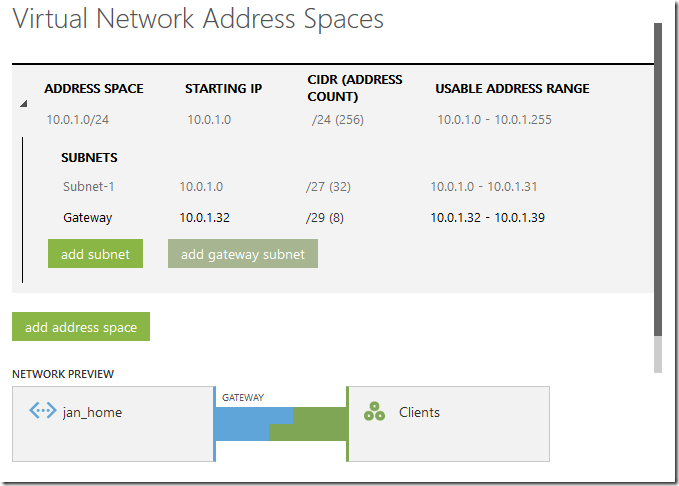Click the jan_home virtual network icon
679x486 pixels.
(x=42, y=411)
